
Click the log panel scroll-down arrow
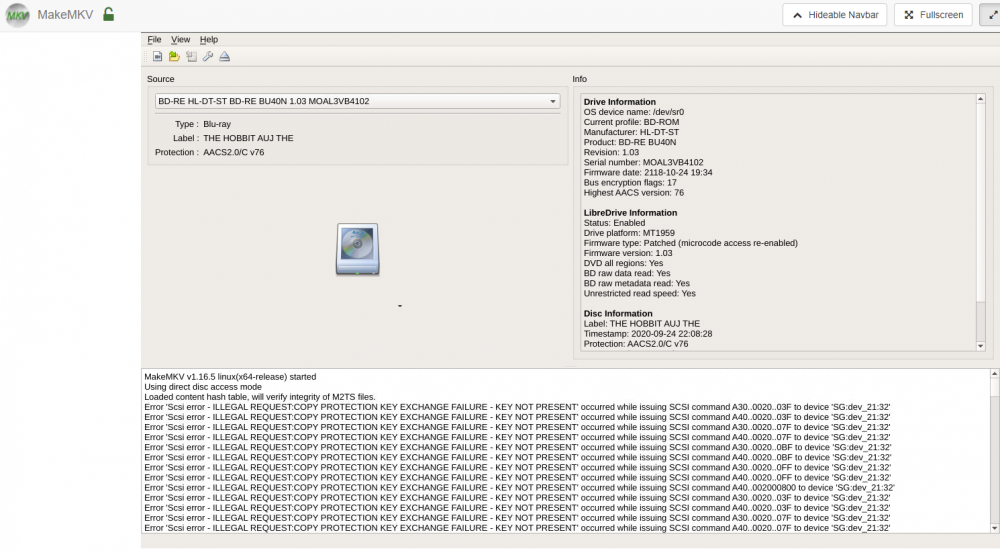tap(994, 529)
